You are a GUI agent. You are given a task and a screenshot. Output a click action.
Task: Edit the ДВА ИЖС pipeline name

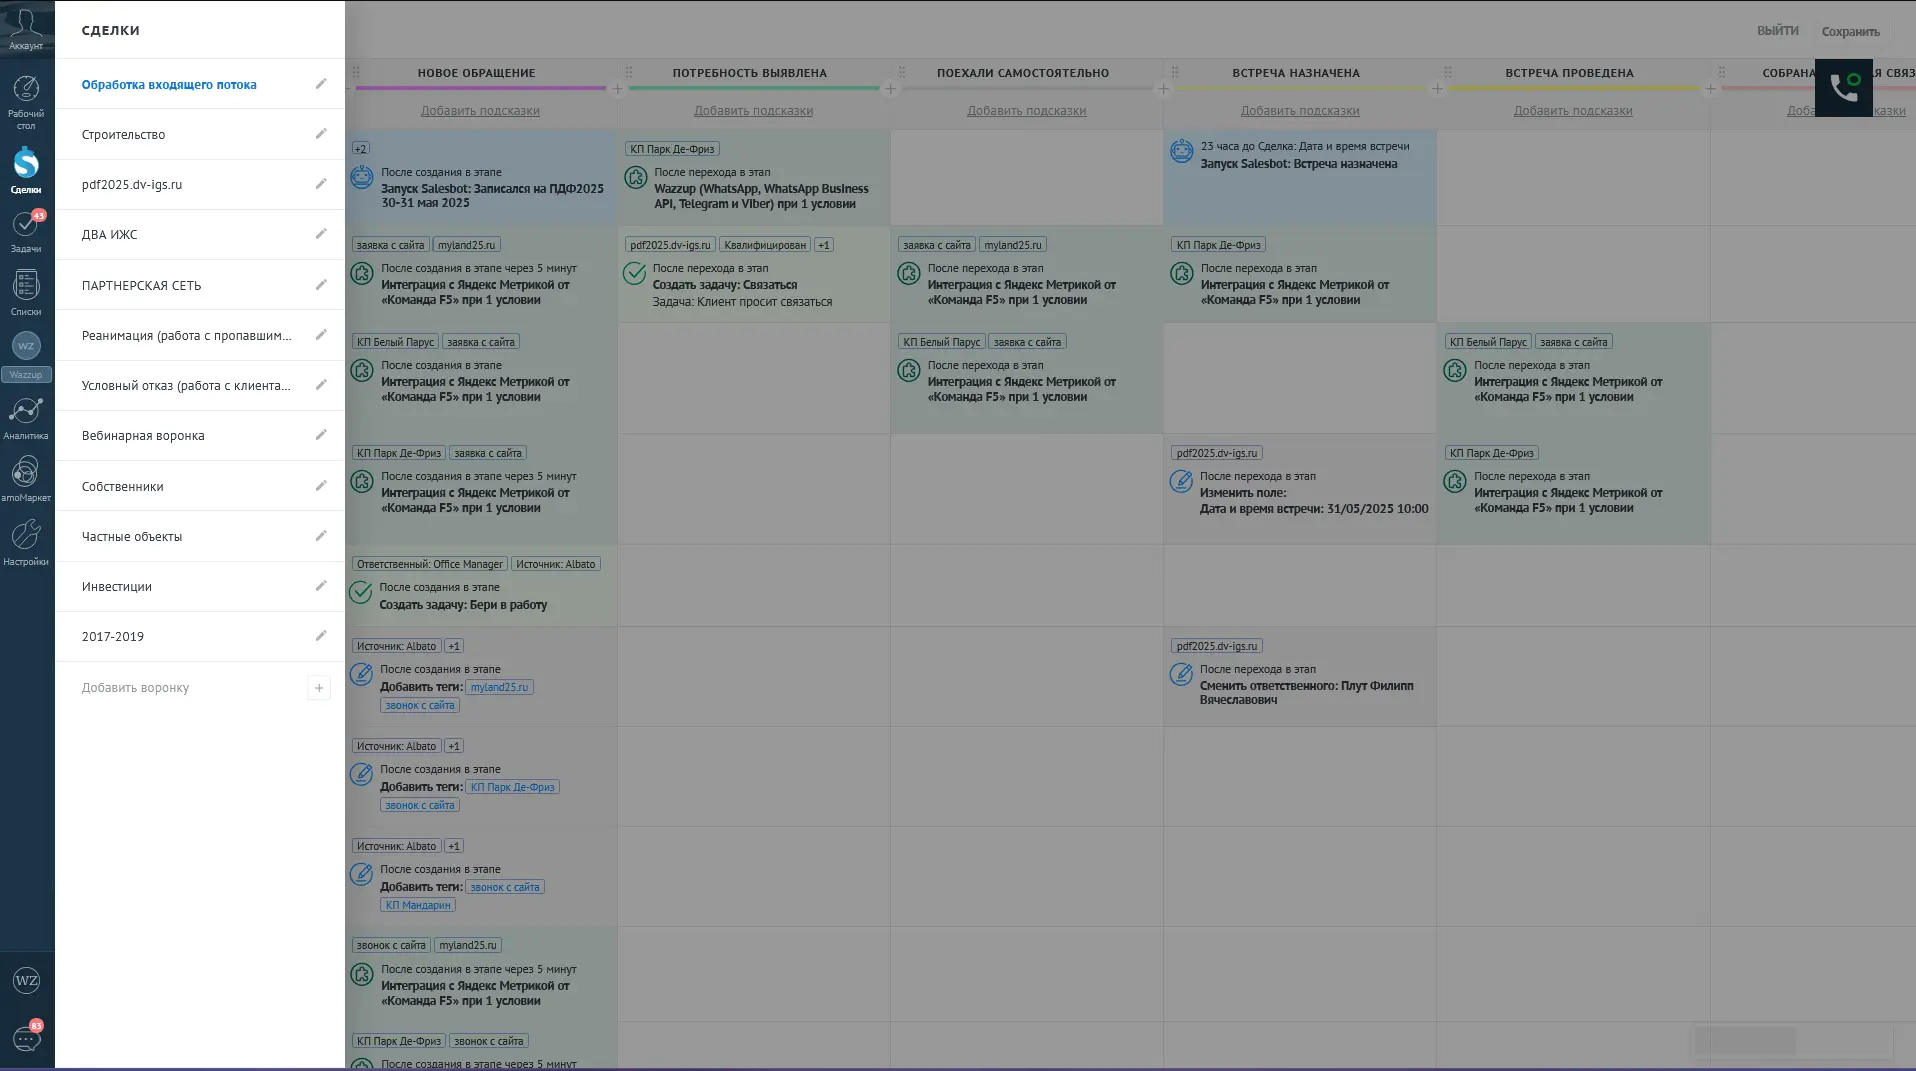(321, 234)
